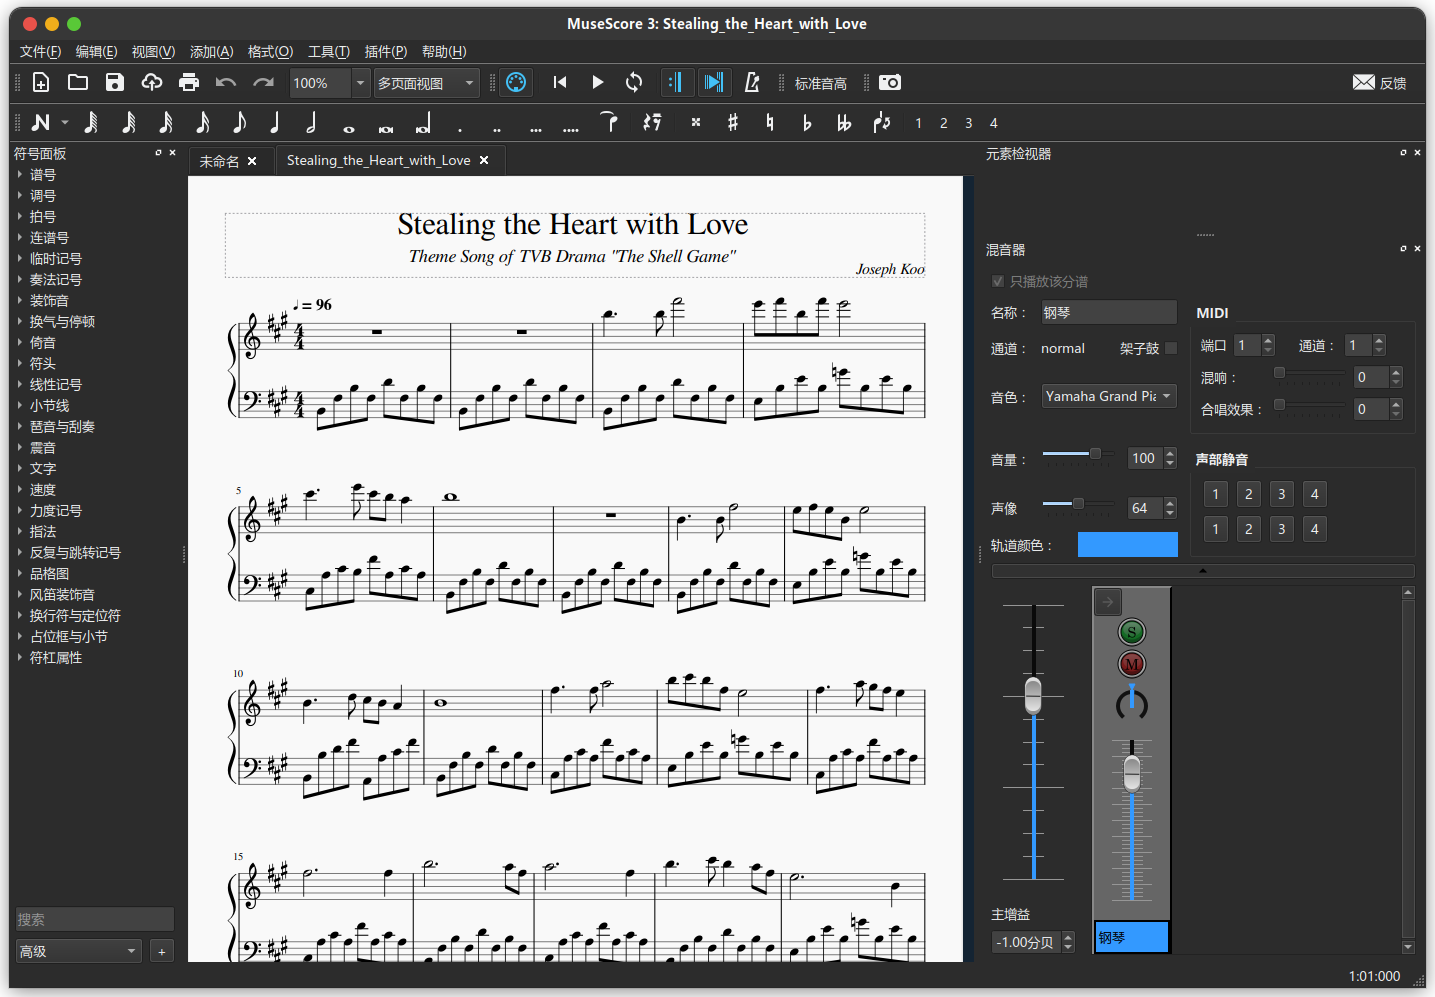The width and height of the screenshot is (1435, 997).
Task: Add an augmentation dot
Action: point(460,128)
